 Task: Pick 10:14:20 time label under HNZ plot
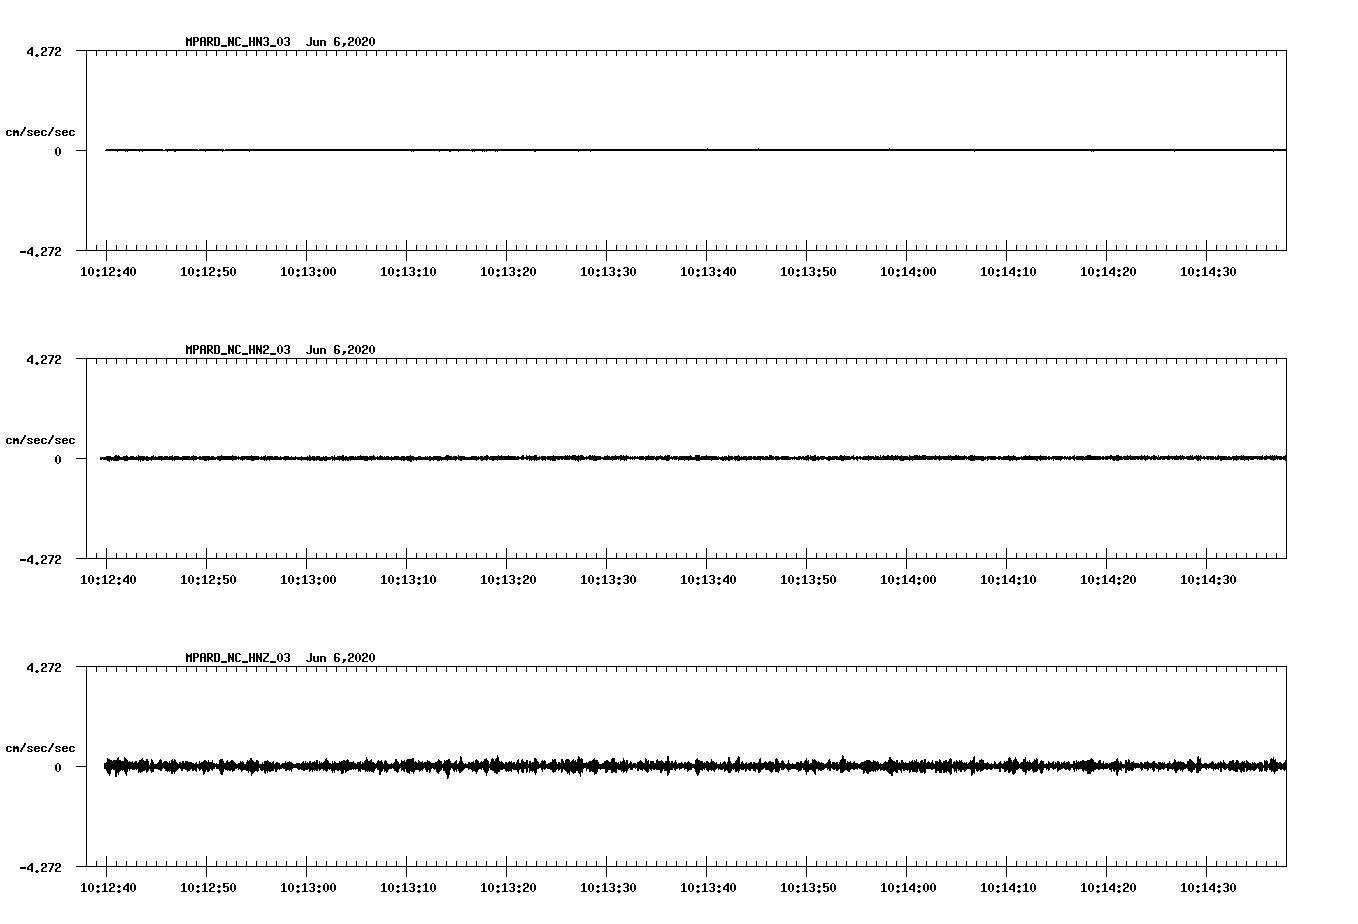click(1108, 888)
